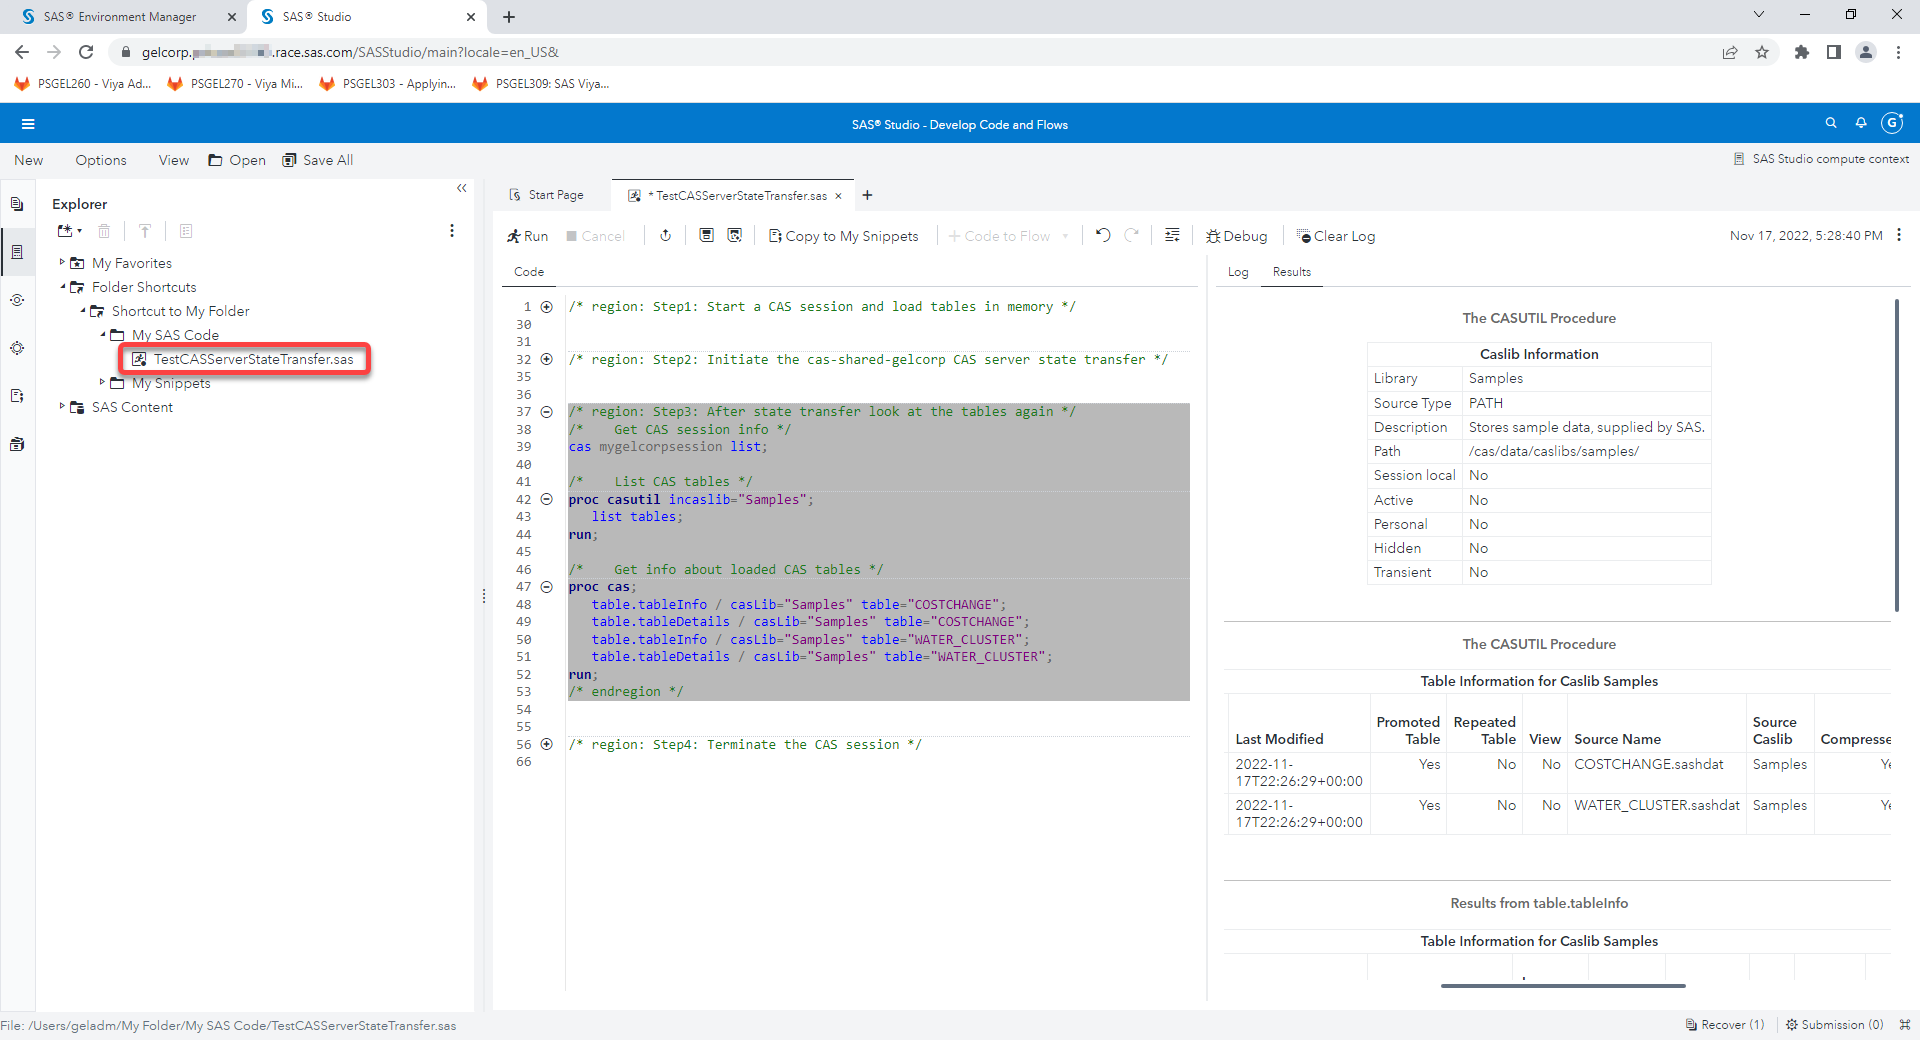Viewport: 1920px width, 1040px height.
Task: Open the Explorer more options menu
Action: (x=452, y=231)
